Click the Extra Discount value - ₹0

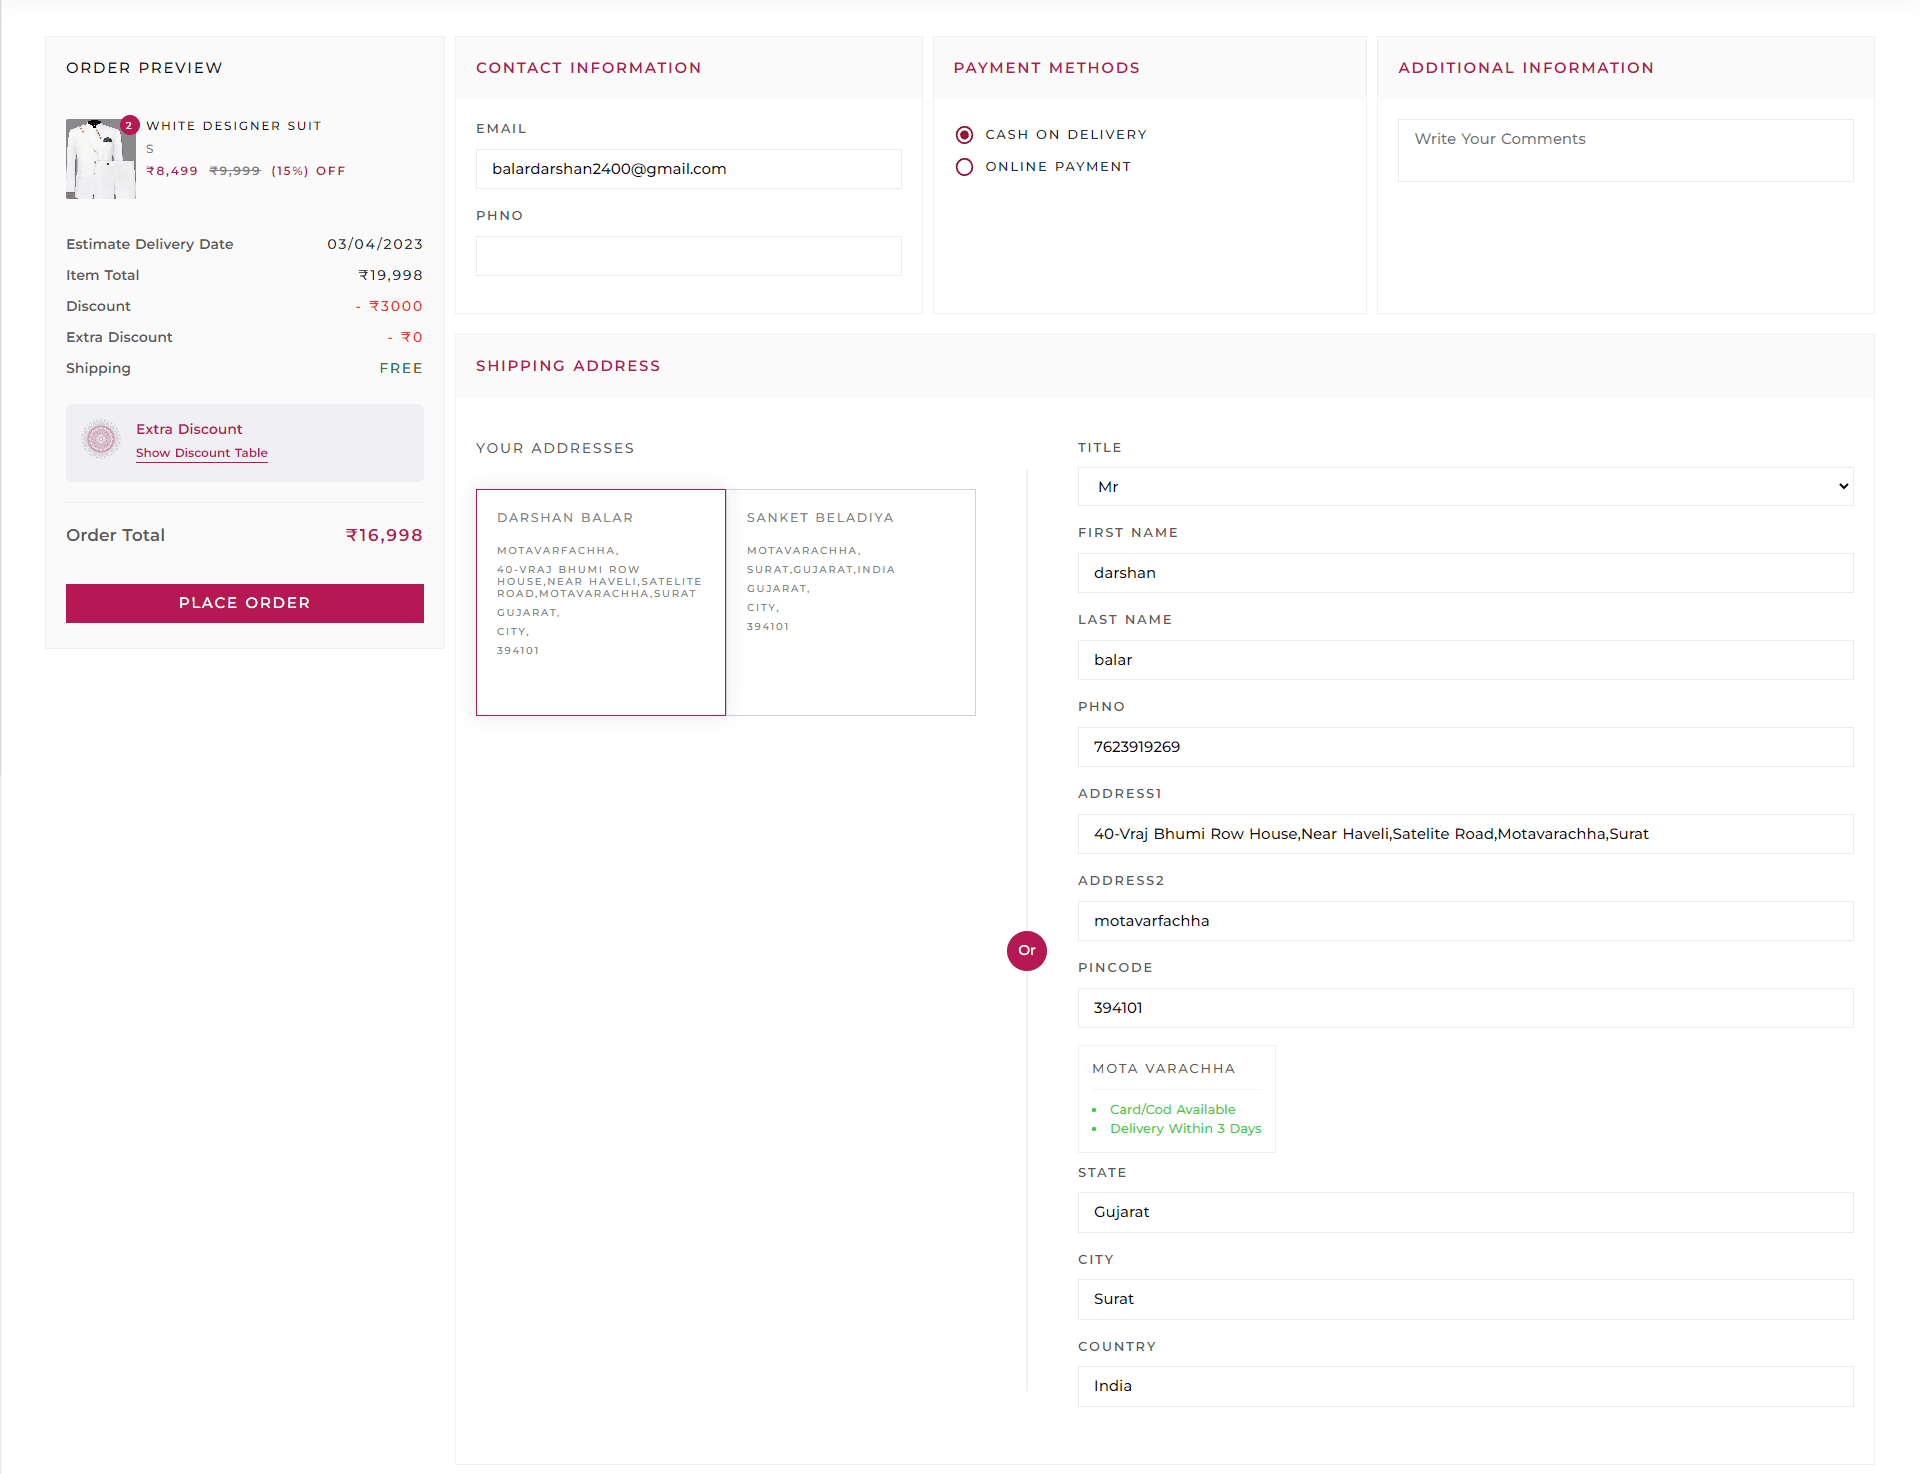pos(405,337)
